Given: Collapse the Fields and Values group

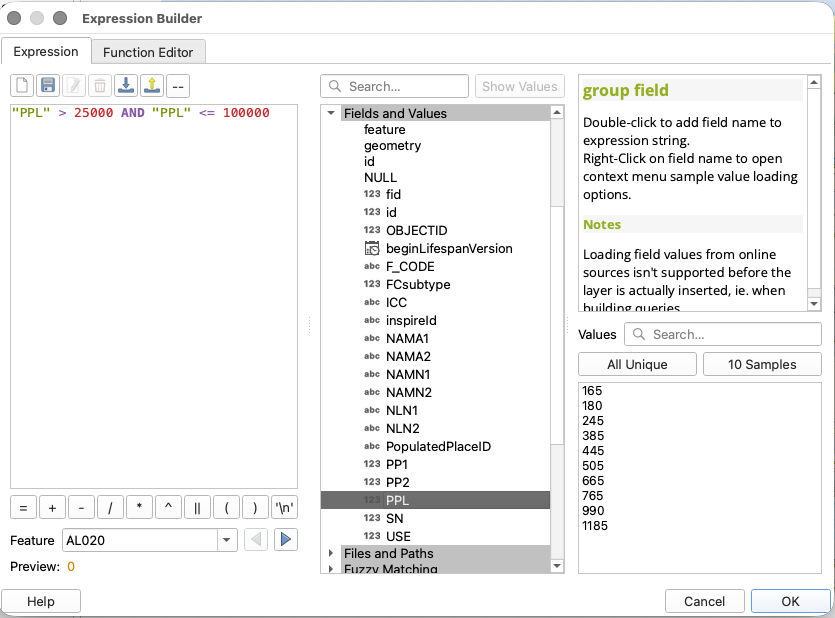Looking at the screenshot, I should point(331,113).
